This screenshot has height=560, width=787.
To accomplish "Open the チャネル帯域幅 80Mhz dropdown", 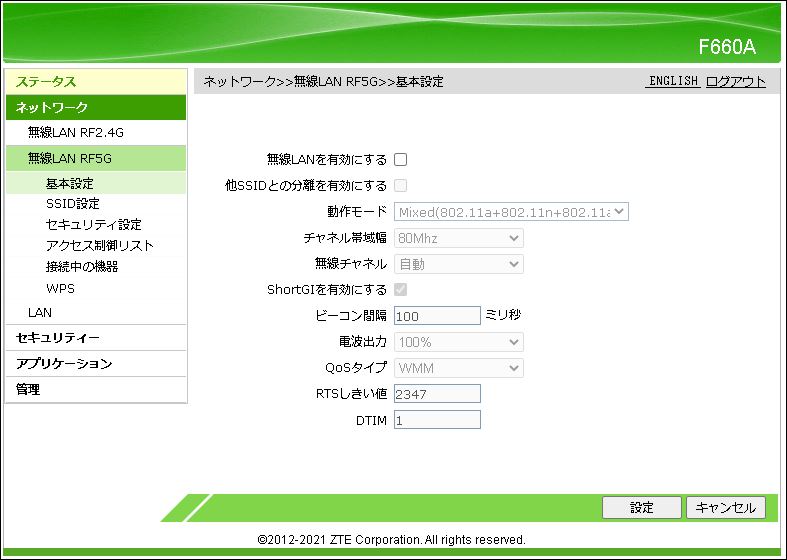I will tap(459, 238).
